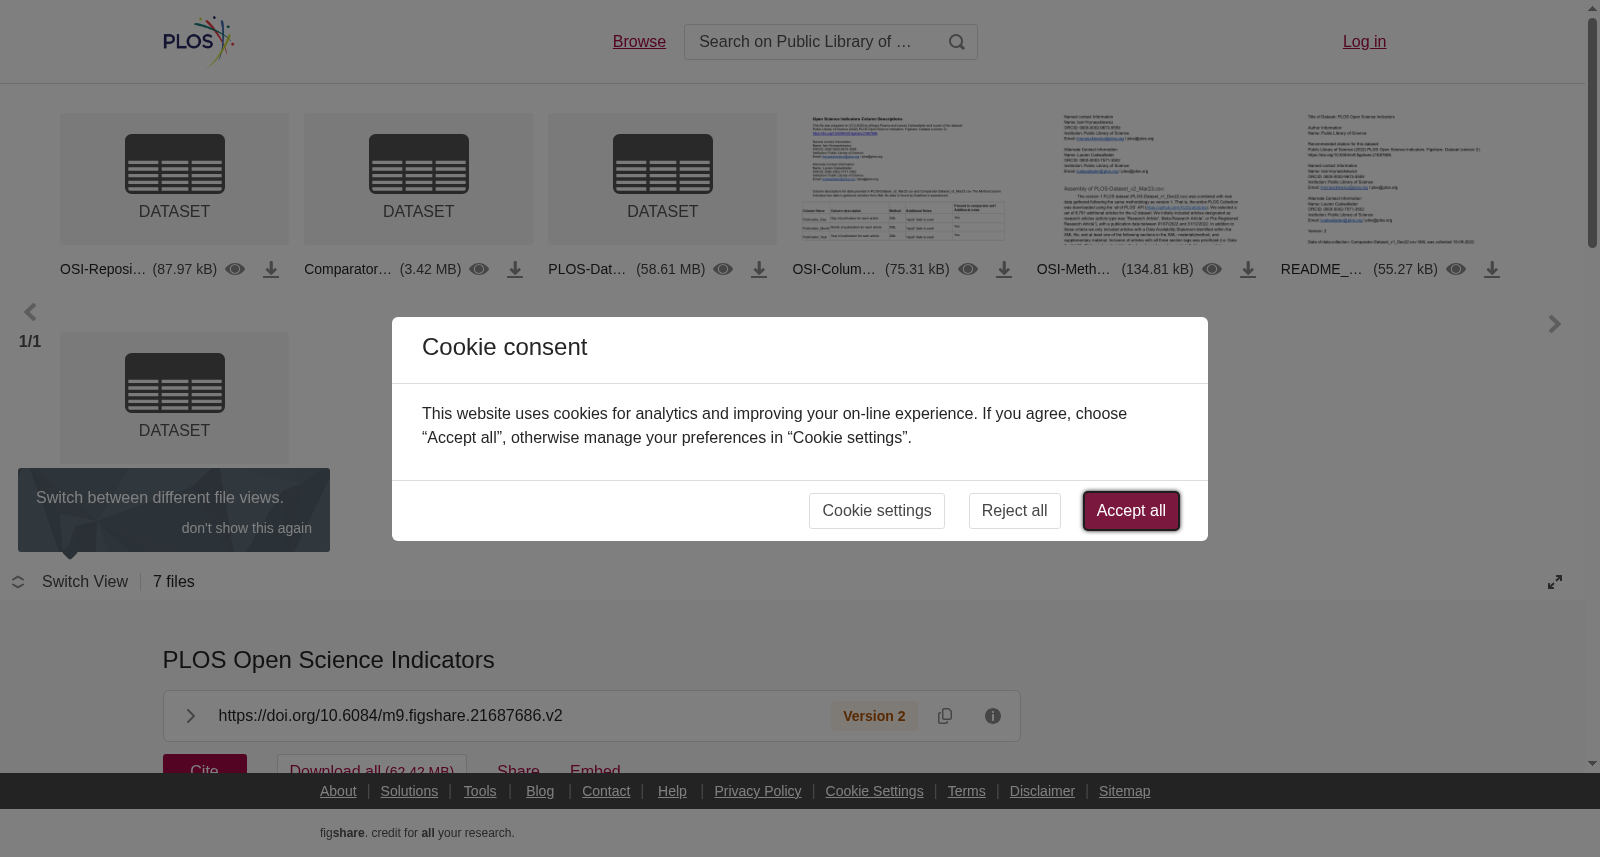Open the Log in link

(x=1364, y=41)
